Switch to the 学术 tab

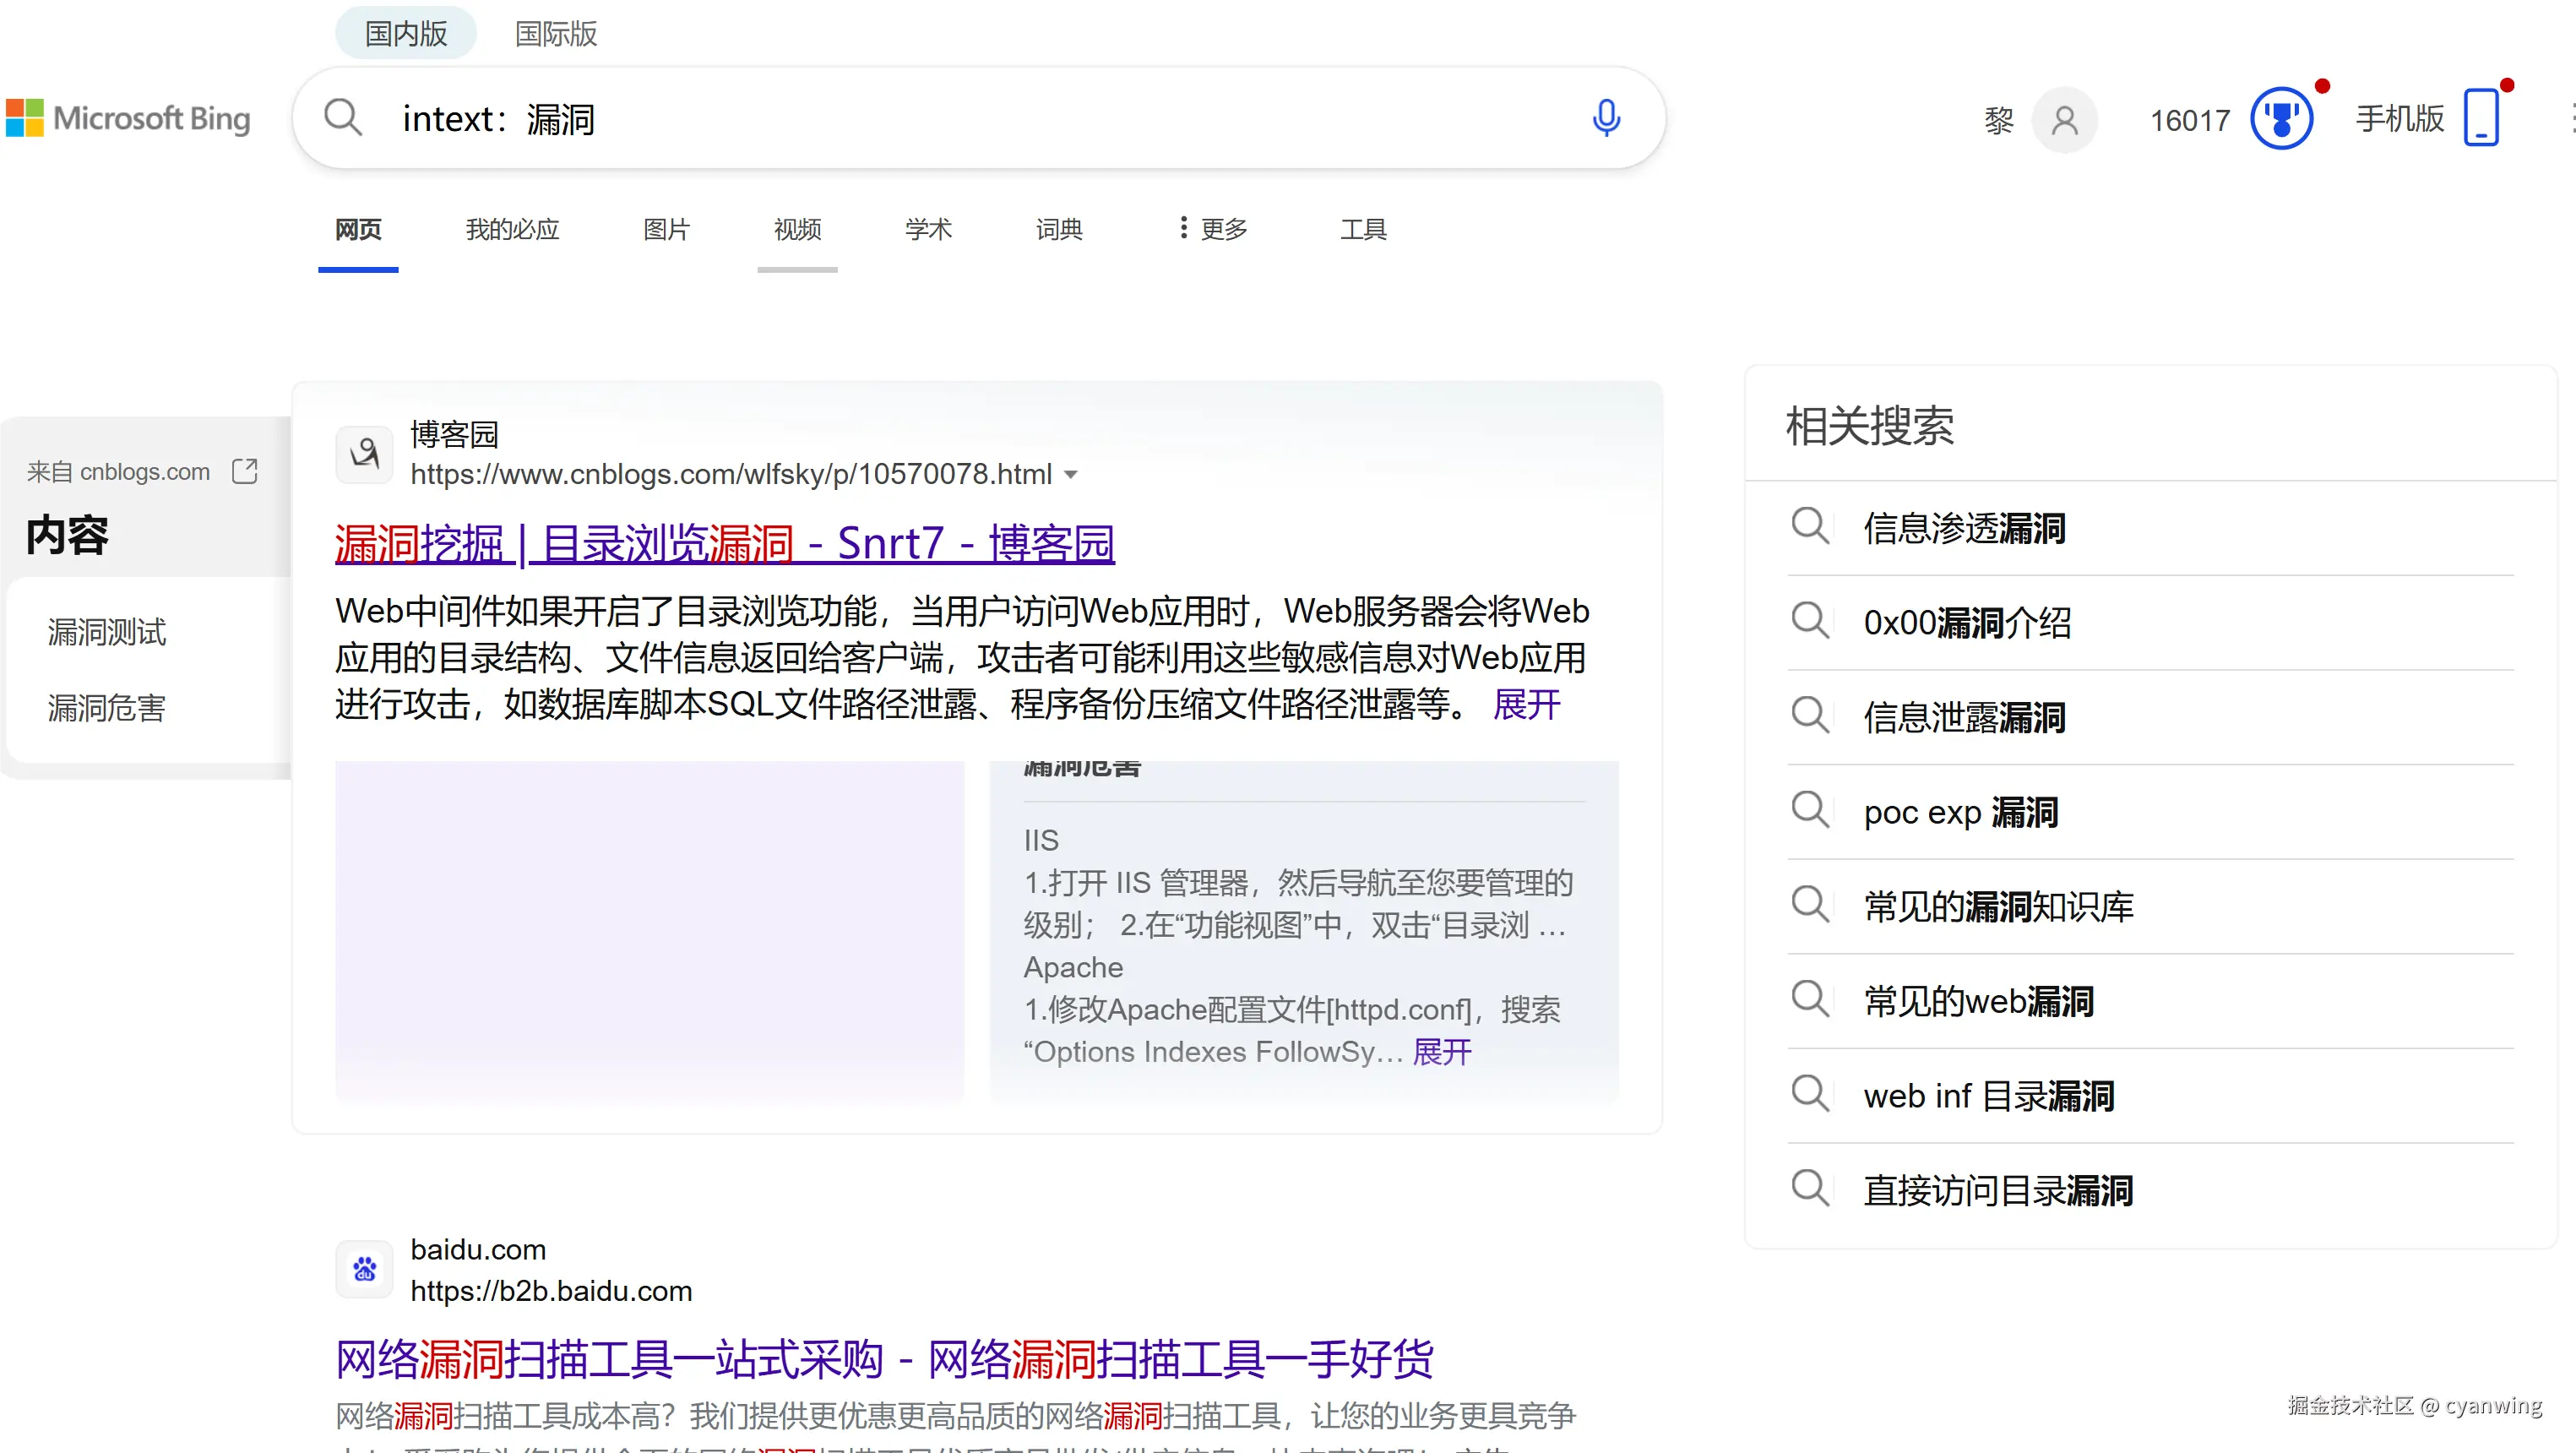[928, 229]
